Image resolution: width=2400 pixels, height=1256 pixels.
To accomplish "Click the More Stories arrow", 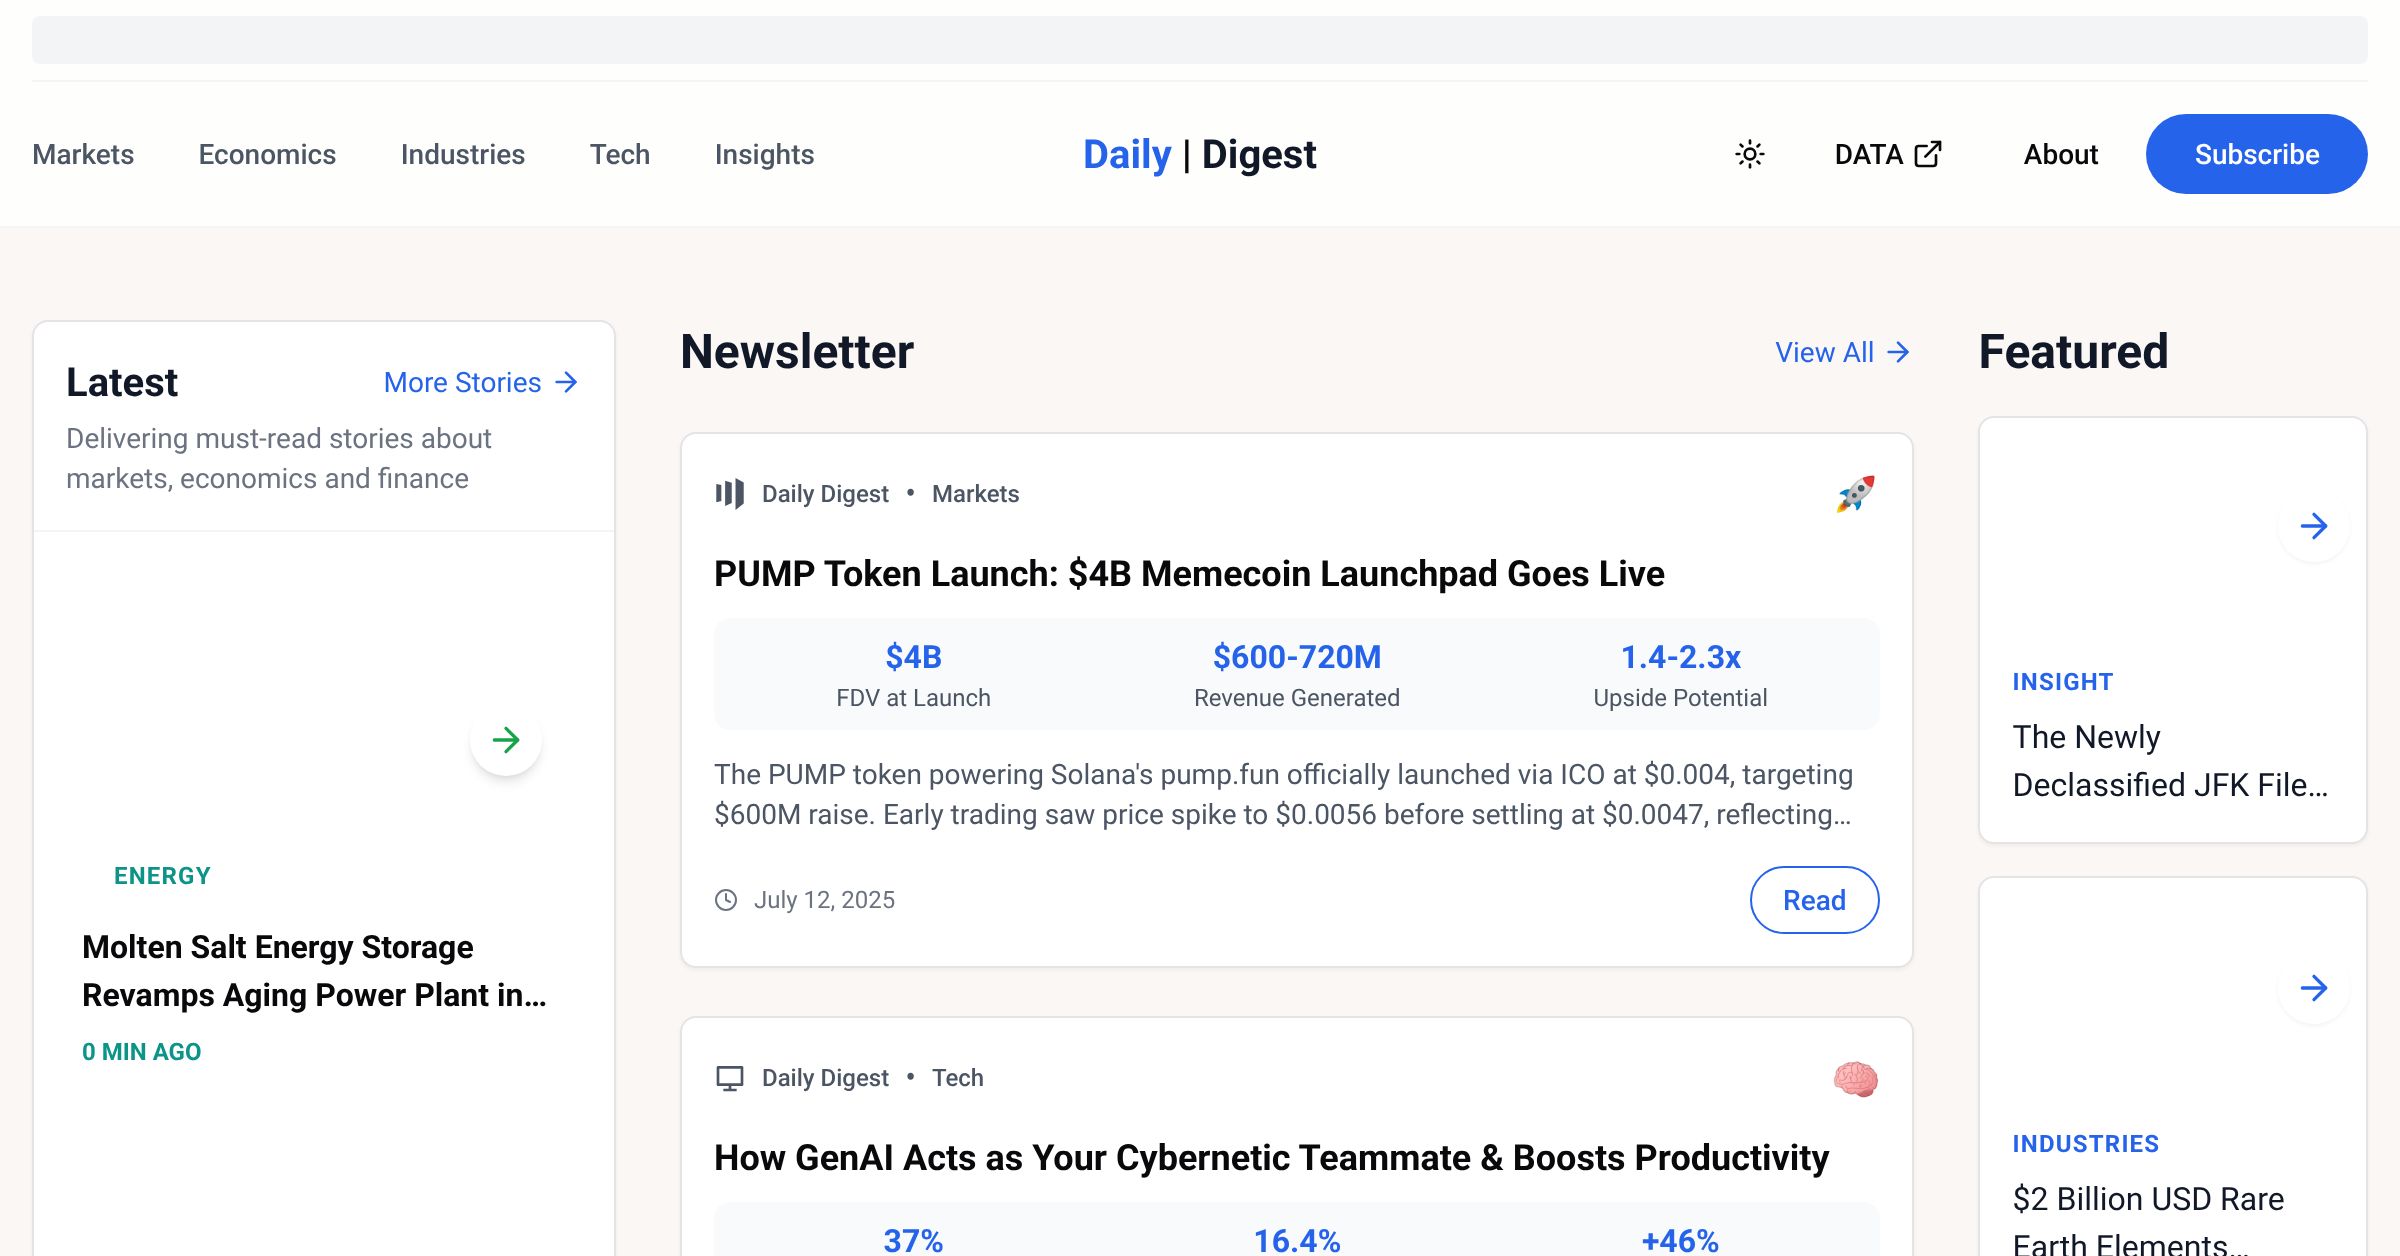I will click(x=566, y=382).
